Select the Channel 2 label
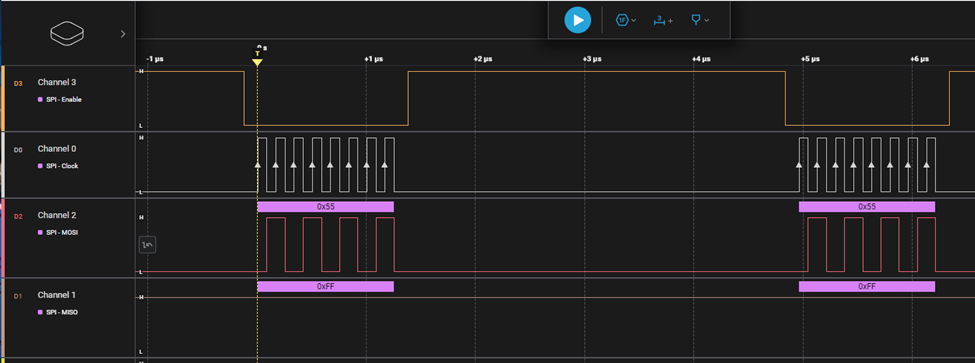This screenshot has width=975, height=363. coord(57,215)
